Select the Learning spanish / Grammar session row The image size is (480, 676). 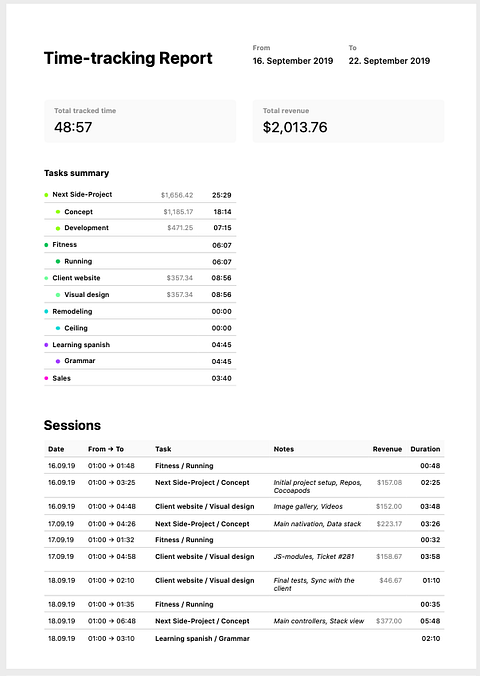coord(244,638)
